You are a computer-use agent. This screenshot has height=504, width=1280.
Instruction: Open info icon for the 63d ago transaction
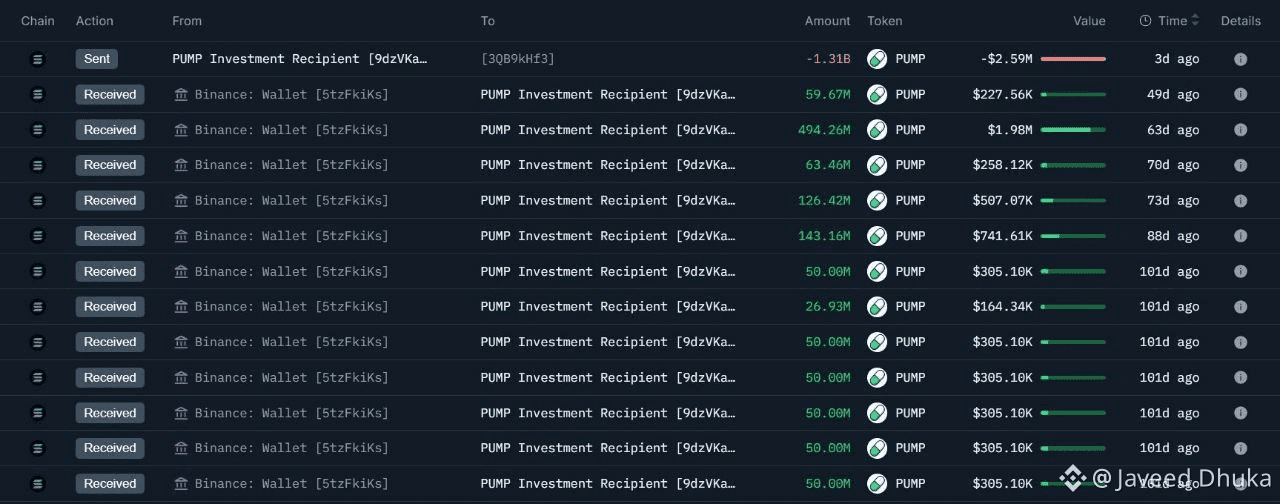pyautogui.click(x=1240, y=130)
